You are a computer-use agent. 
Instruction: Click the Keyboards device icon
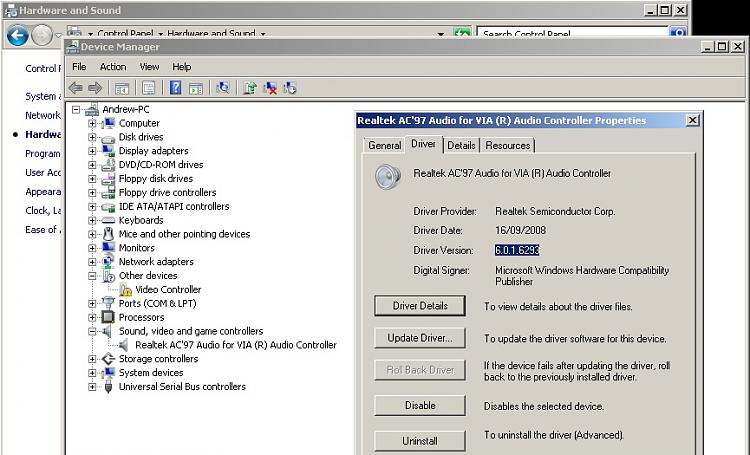(108, 221)
